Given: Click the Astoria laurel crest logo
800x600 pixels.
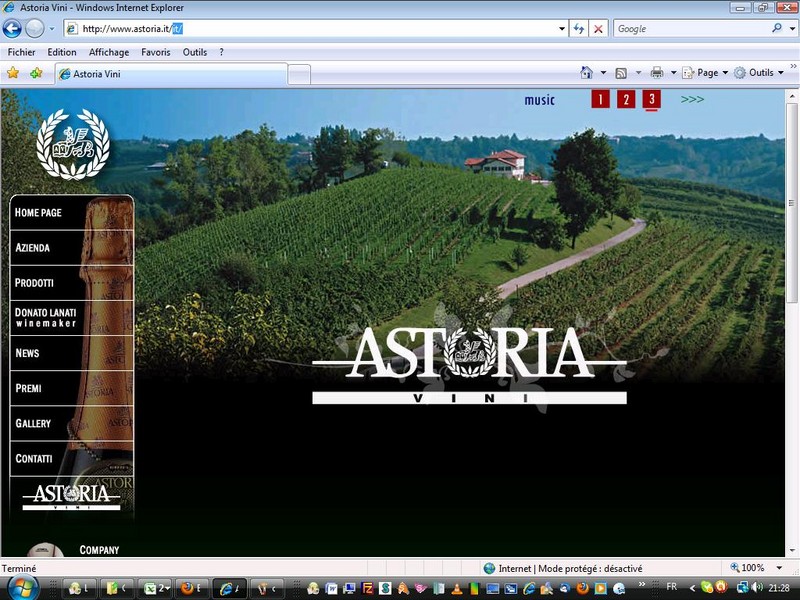Looking at the screenshot, I should 73,144.
